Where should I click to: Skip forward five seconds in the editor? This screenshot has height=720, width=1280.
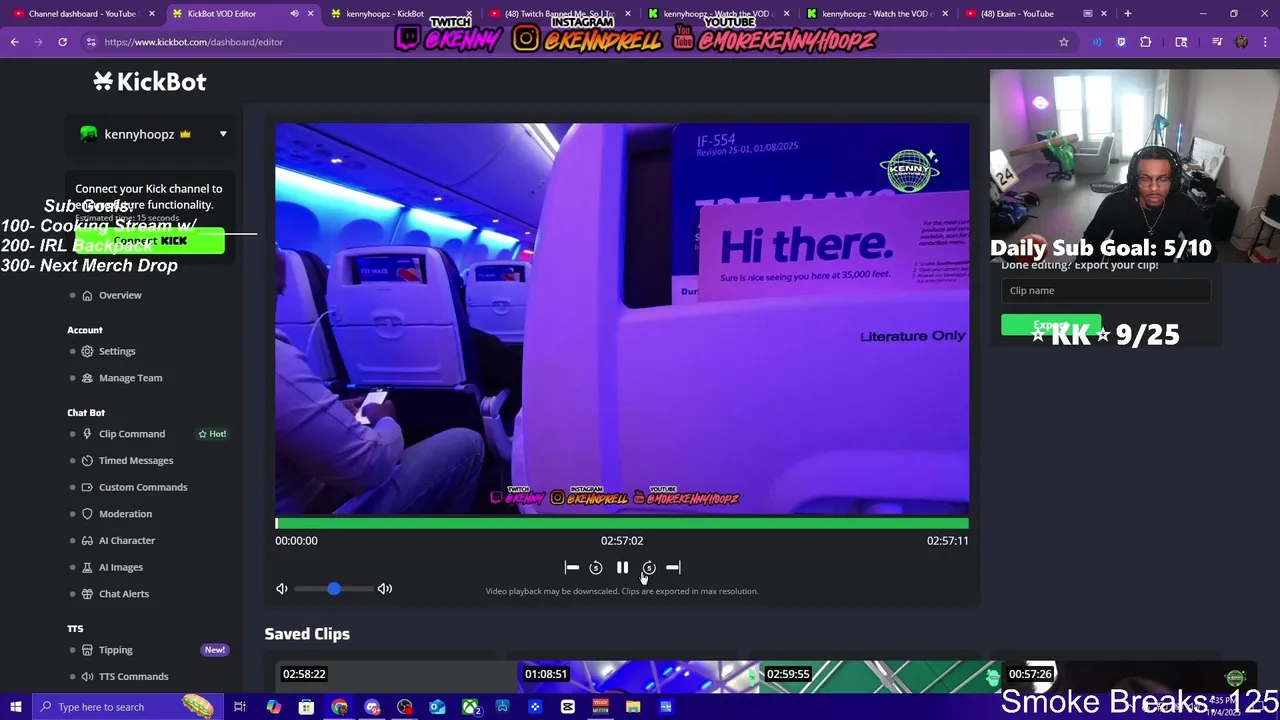648,567
